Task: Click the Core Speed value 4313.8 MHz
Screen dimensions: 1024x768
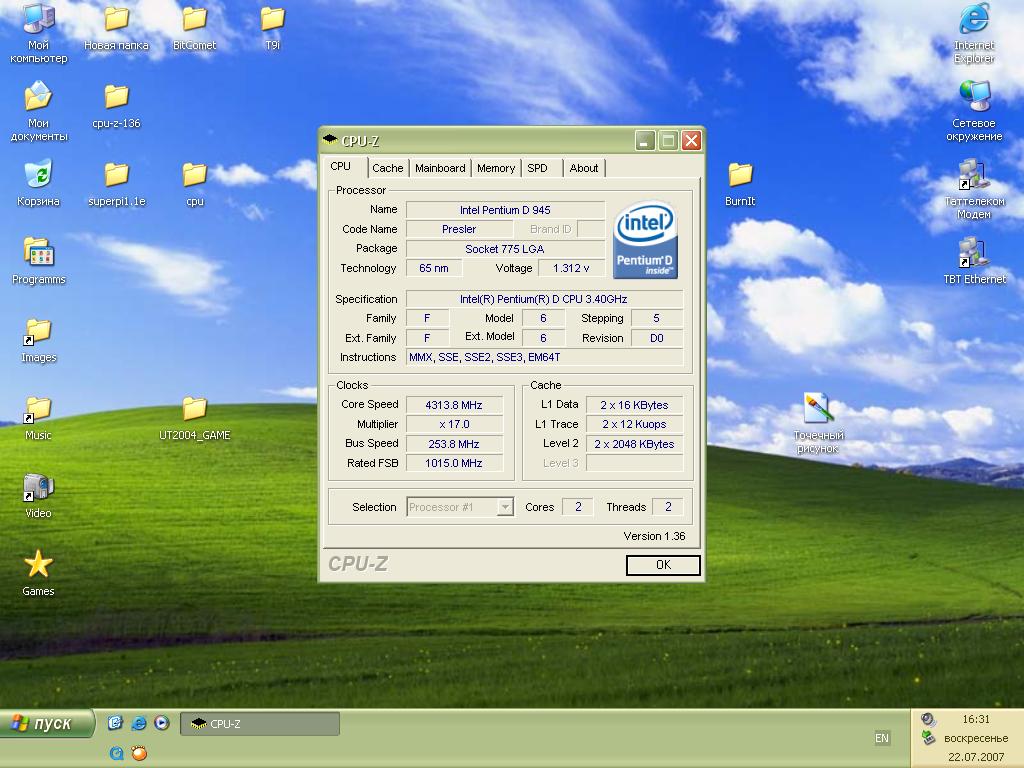Action: 454,404
